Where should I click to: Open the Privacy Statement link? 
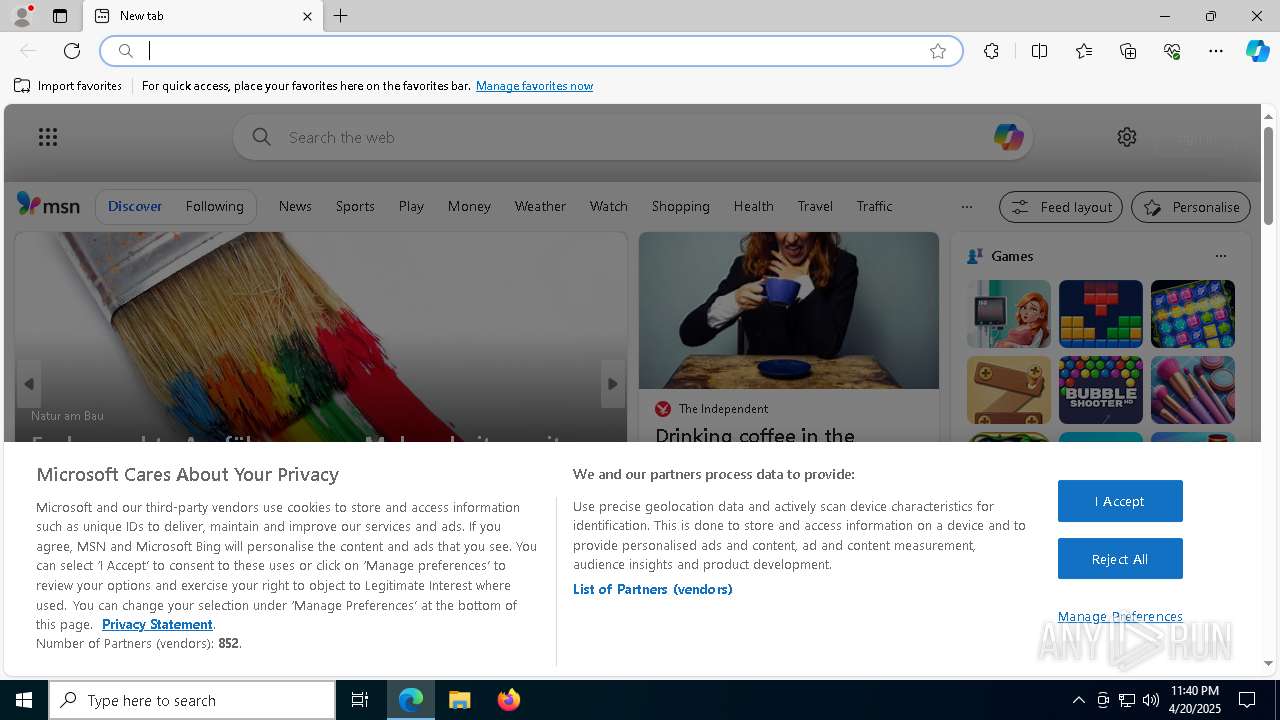tap(157, 624)
